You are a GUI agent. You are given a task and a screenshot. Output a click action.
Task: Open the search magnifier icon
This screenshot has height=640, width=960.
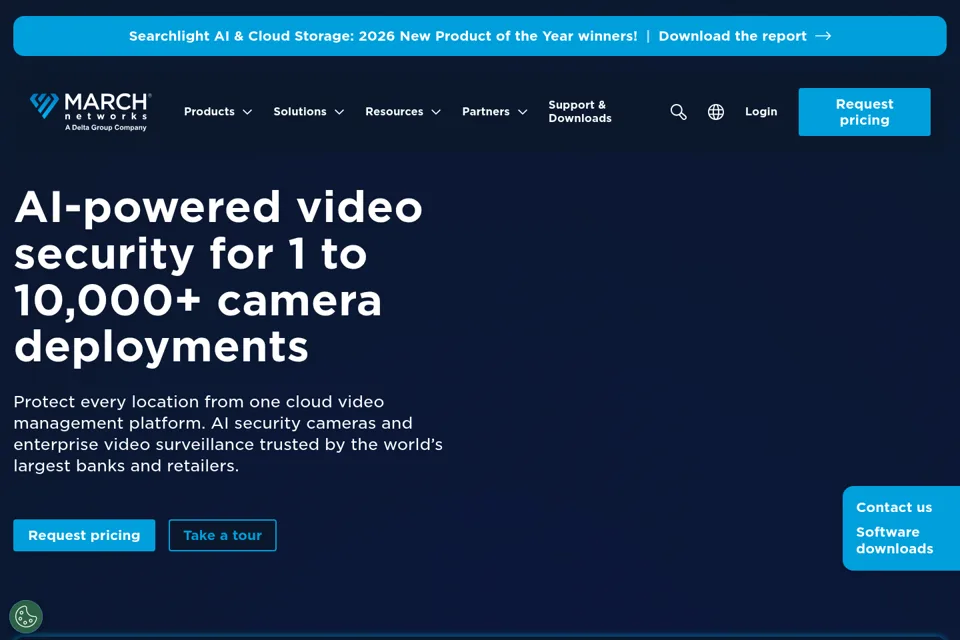pos(678,112)
